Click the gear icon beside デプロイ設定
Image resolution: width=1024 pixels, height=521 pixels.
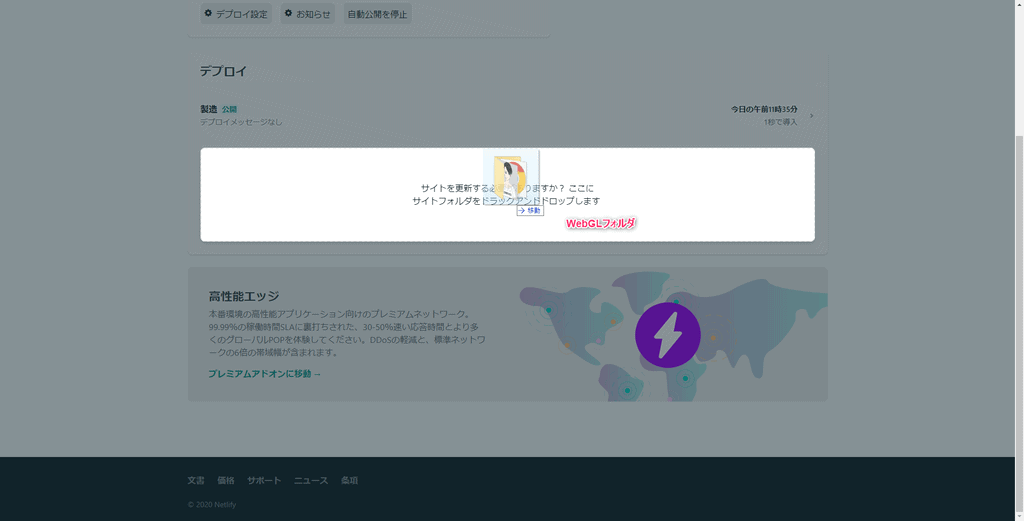(208, 14)
